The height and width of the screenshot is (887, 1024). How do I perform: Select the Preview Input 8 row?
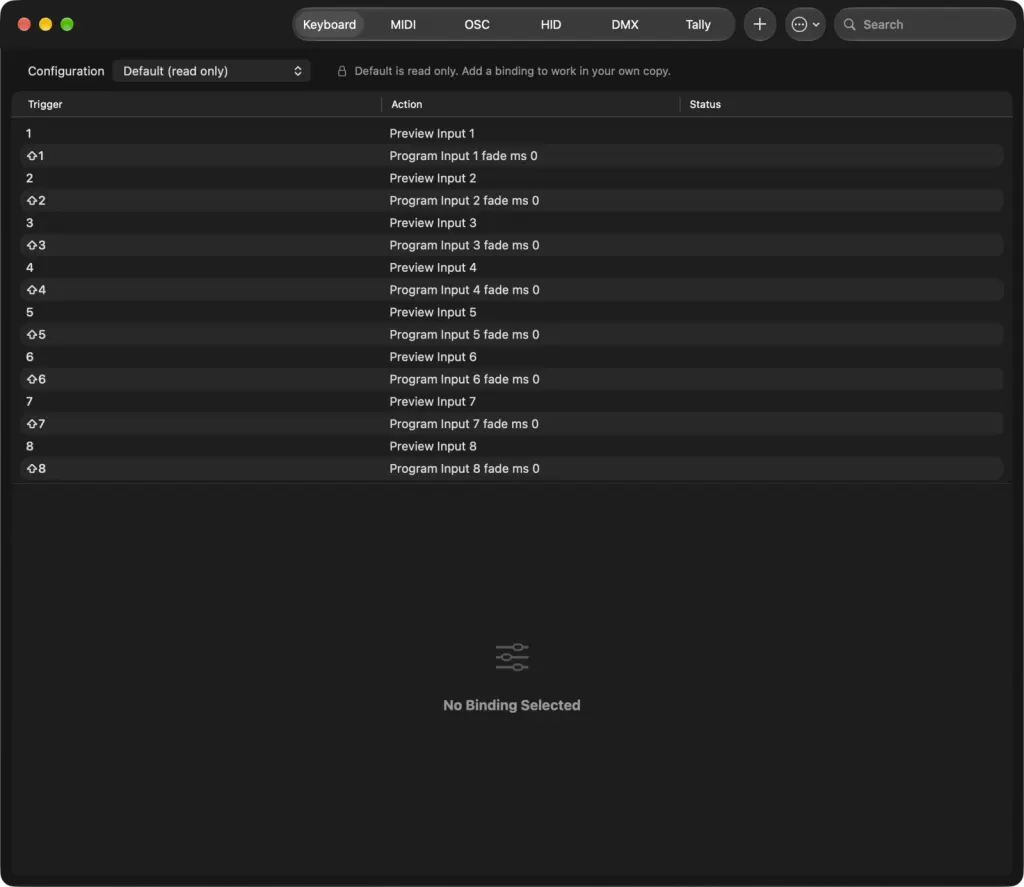pyautogui.click(x=511, y=446)
